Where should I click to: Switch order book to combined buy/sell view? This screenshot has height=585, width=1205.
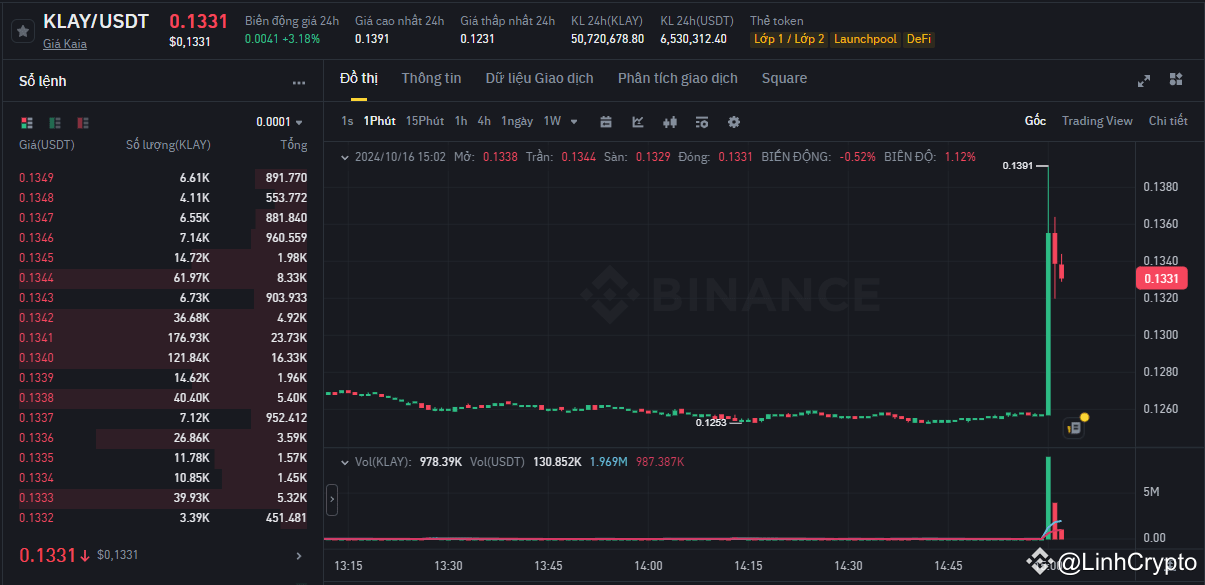click(x=26, y=121)
